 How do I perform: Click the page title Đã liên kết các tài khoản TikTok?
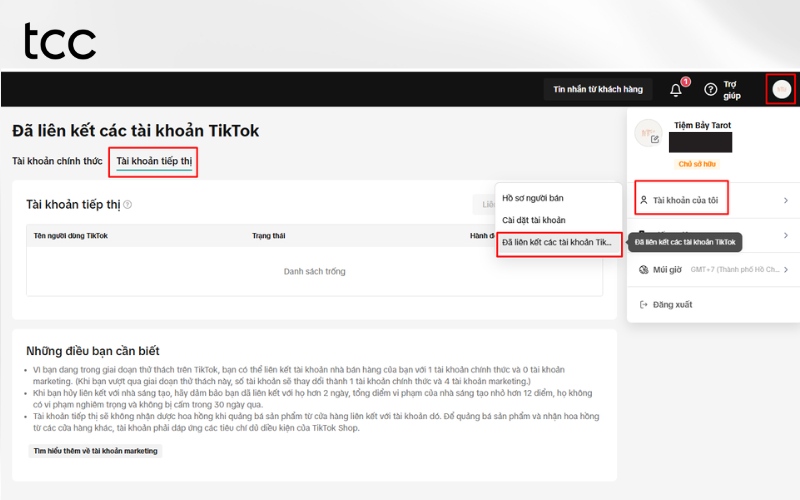[136, 131]
